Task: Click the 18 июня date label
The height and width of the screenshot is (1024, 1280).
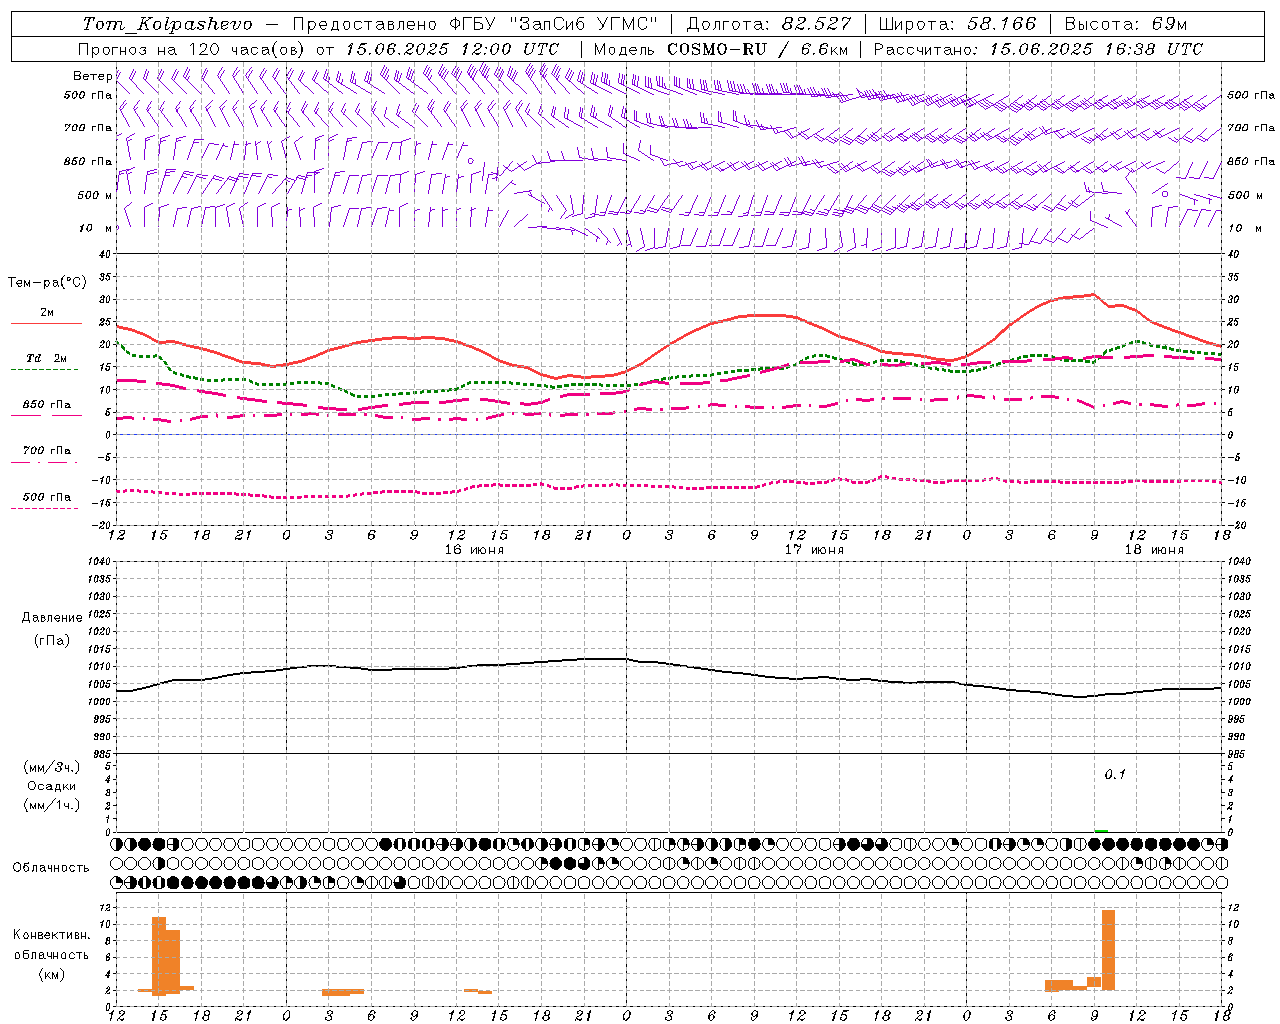Action: [x=1154, y=550]
